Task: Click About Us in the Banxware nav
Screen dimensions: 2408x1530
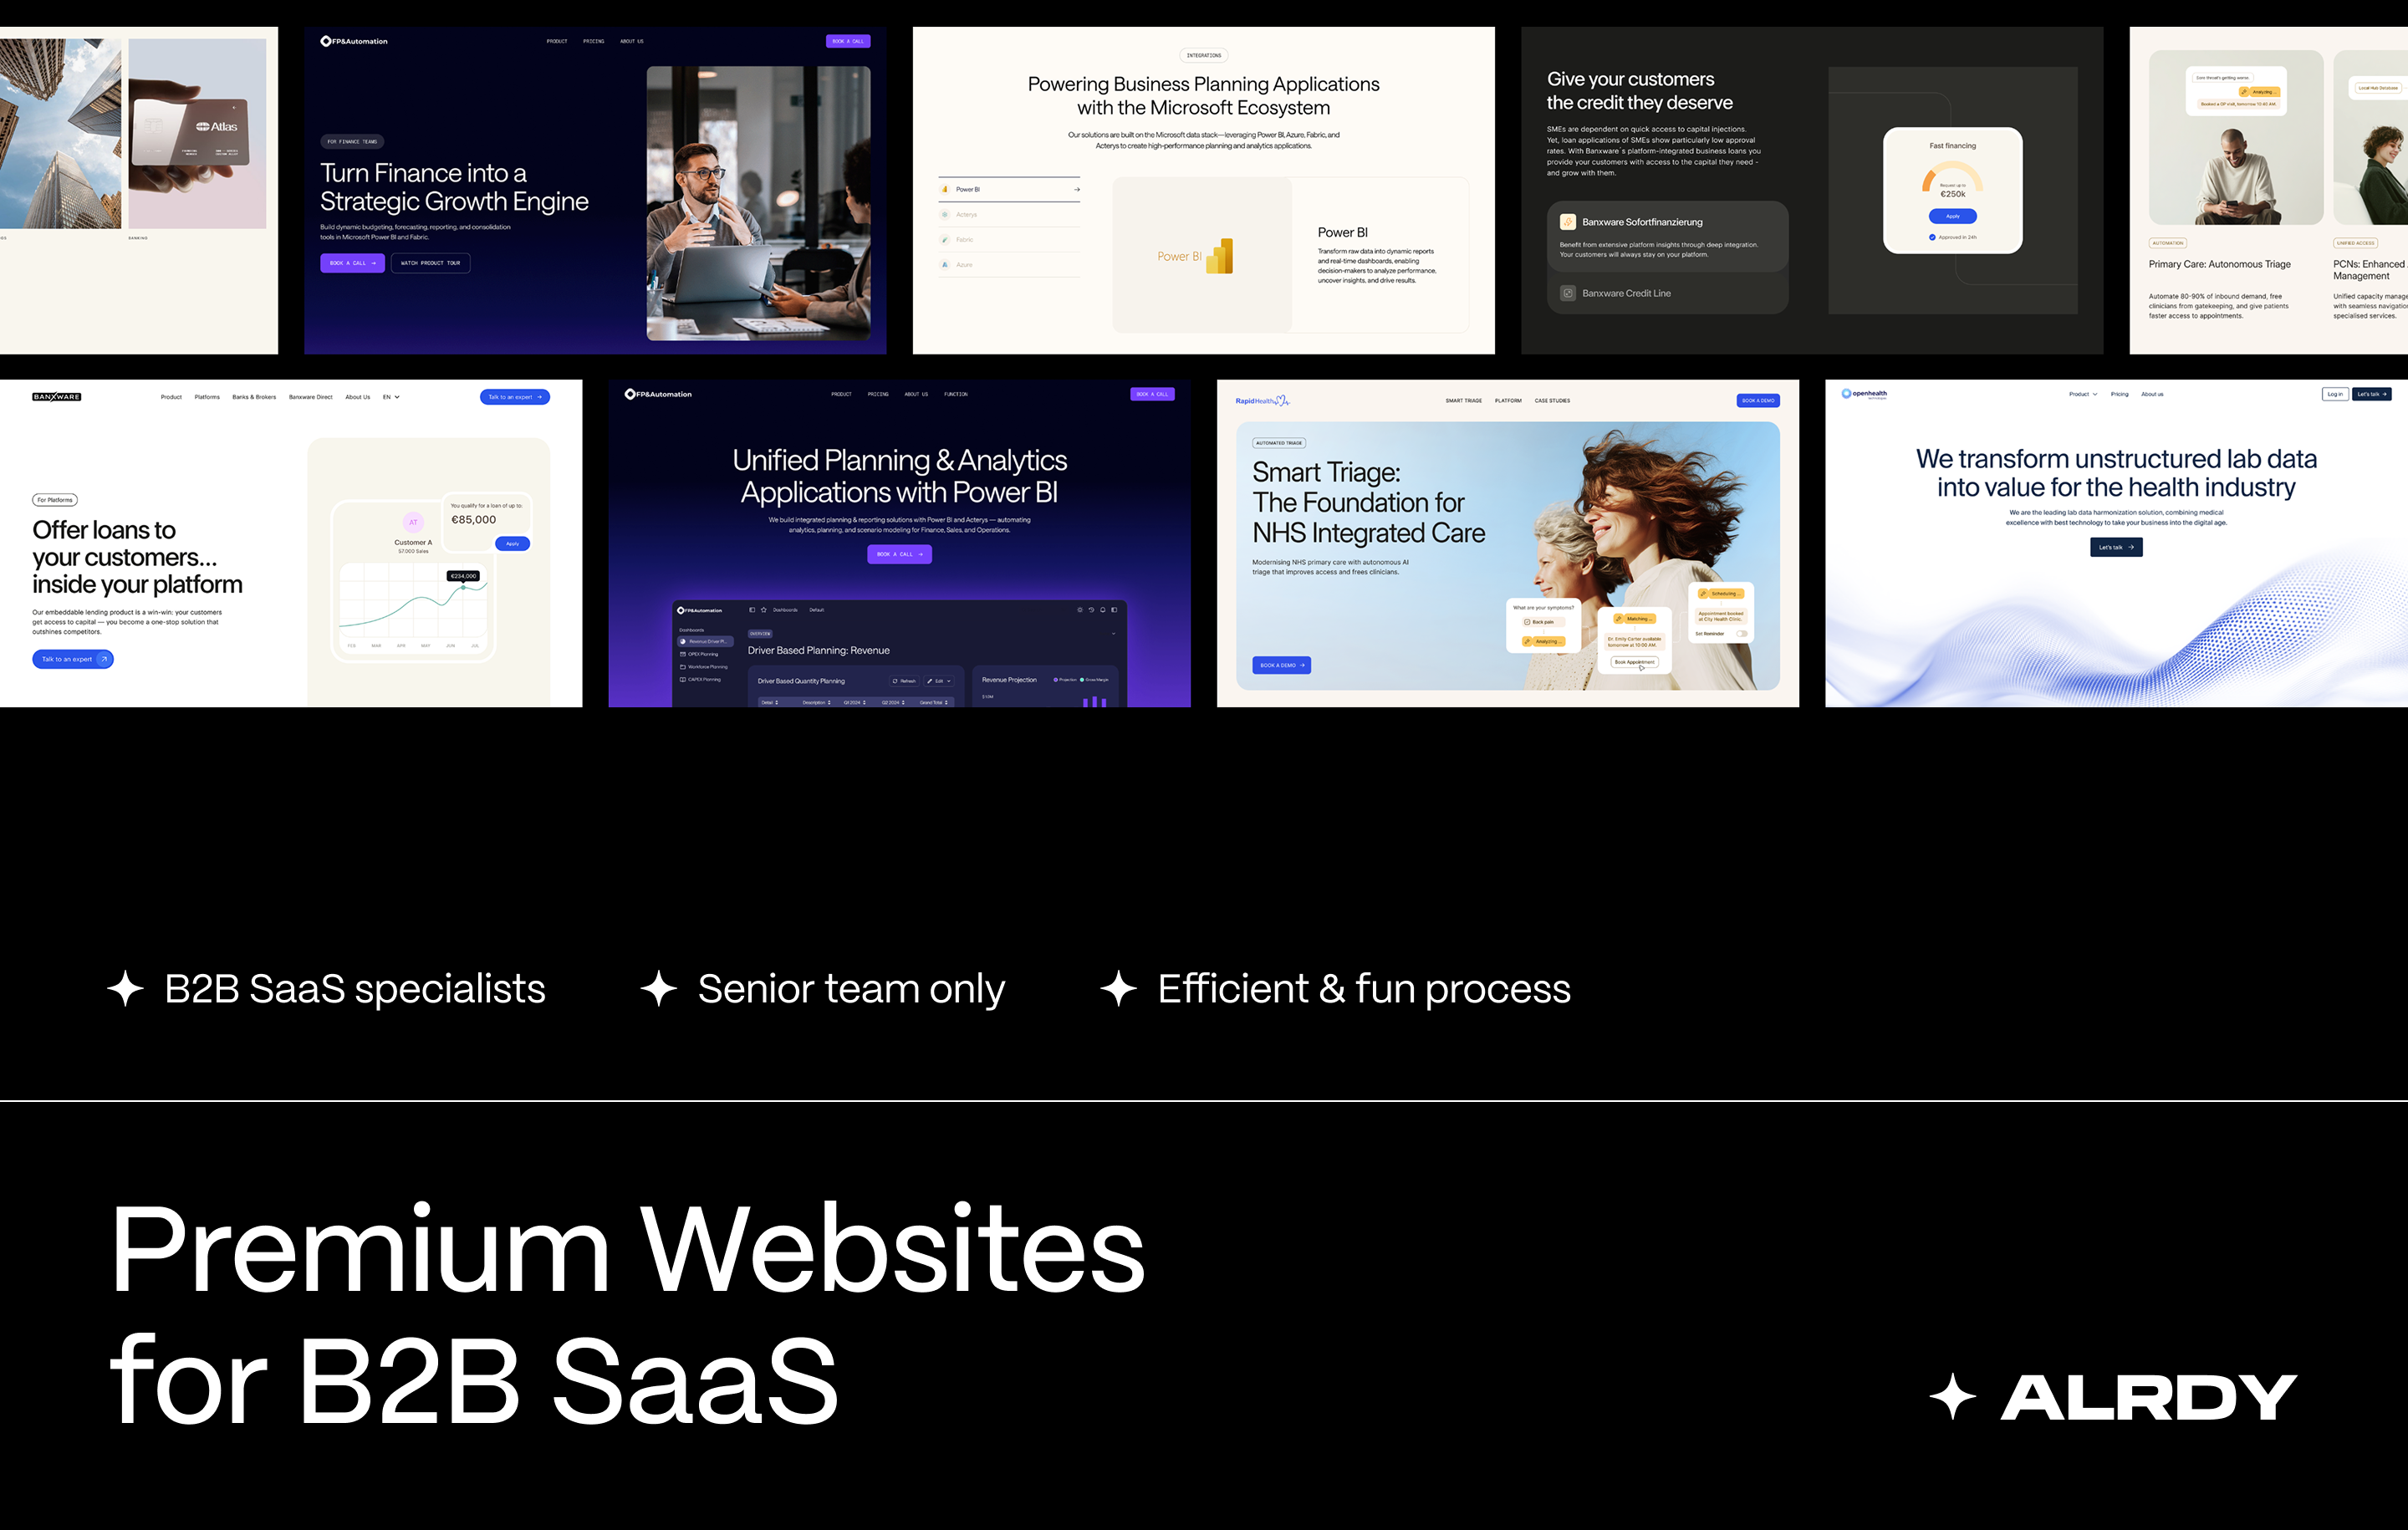Action: click(x=358, y=397)
